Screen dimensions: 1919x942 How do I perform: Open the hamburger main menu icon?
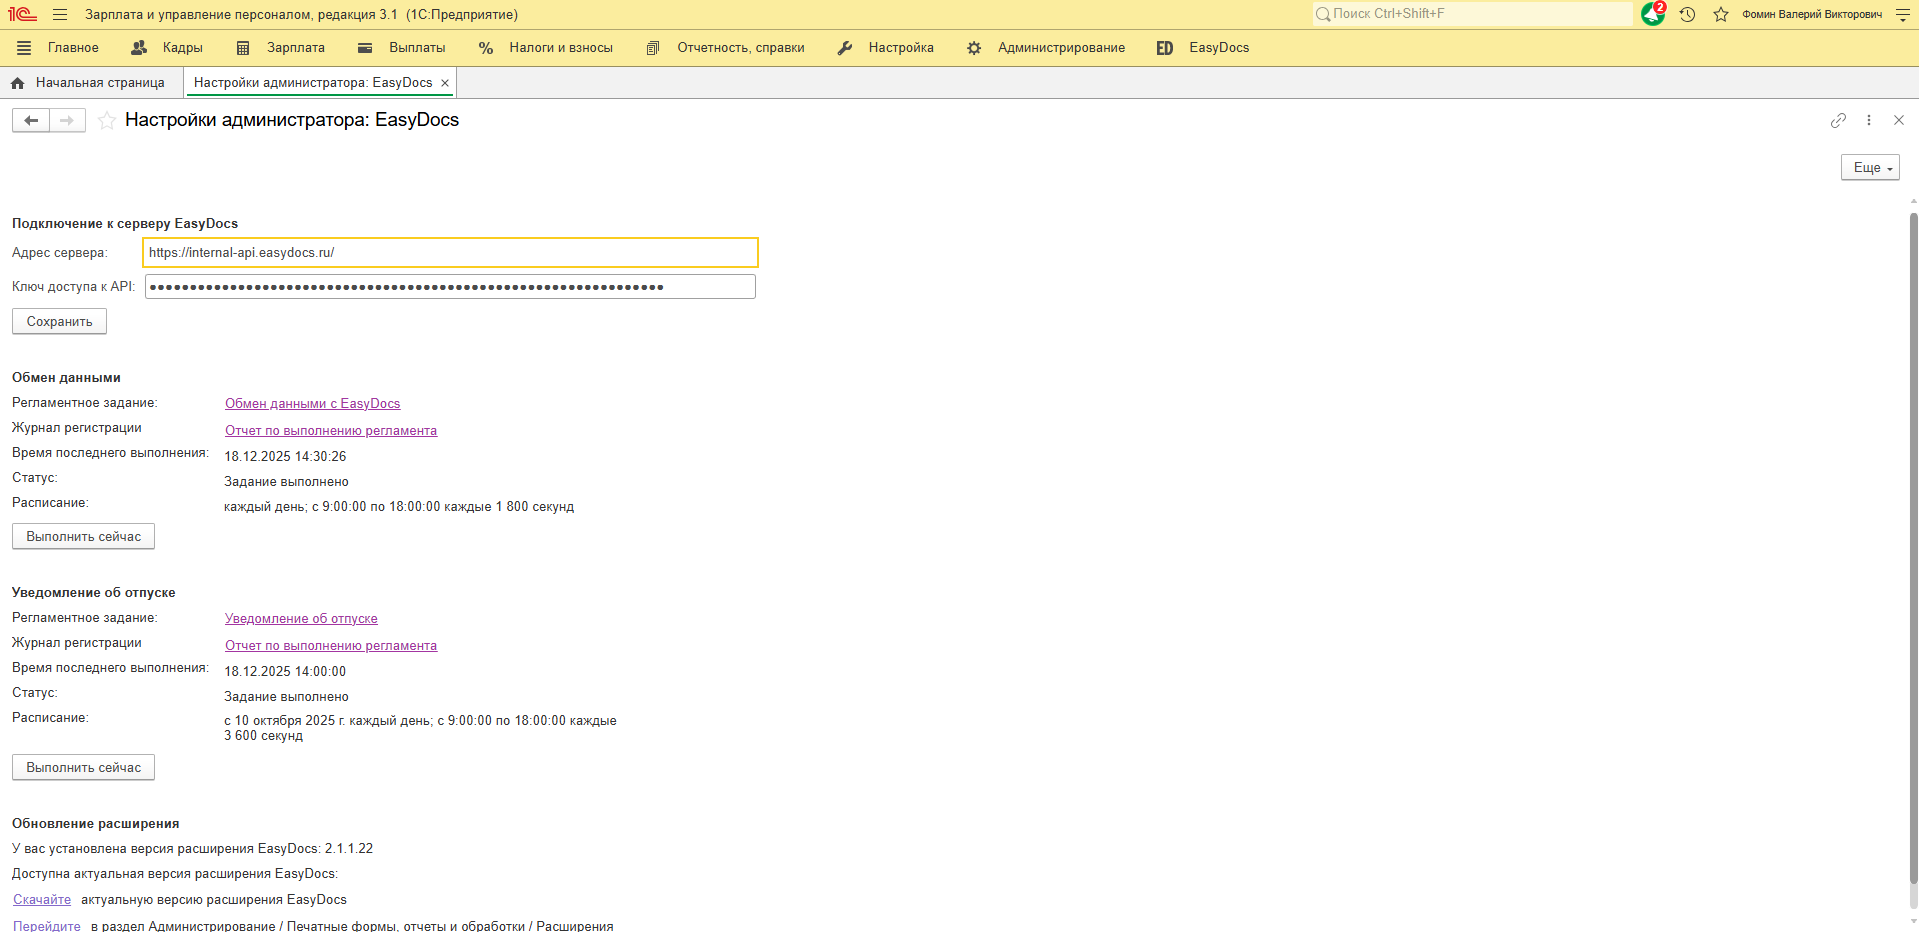pos(60,15)
